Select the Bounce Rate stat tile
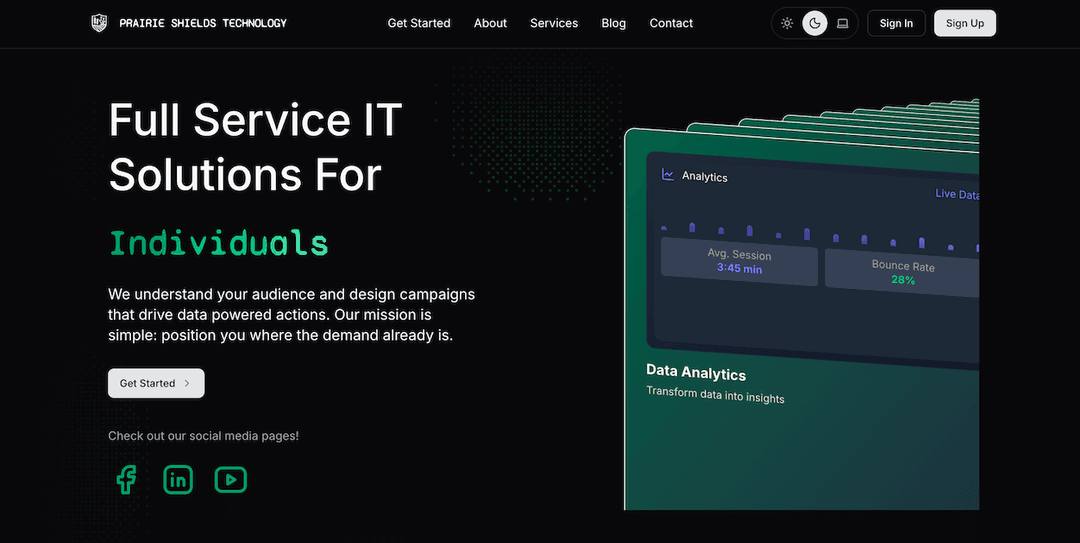 pos(902,273)
